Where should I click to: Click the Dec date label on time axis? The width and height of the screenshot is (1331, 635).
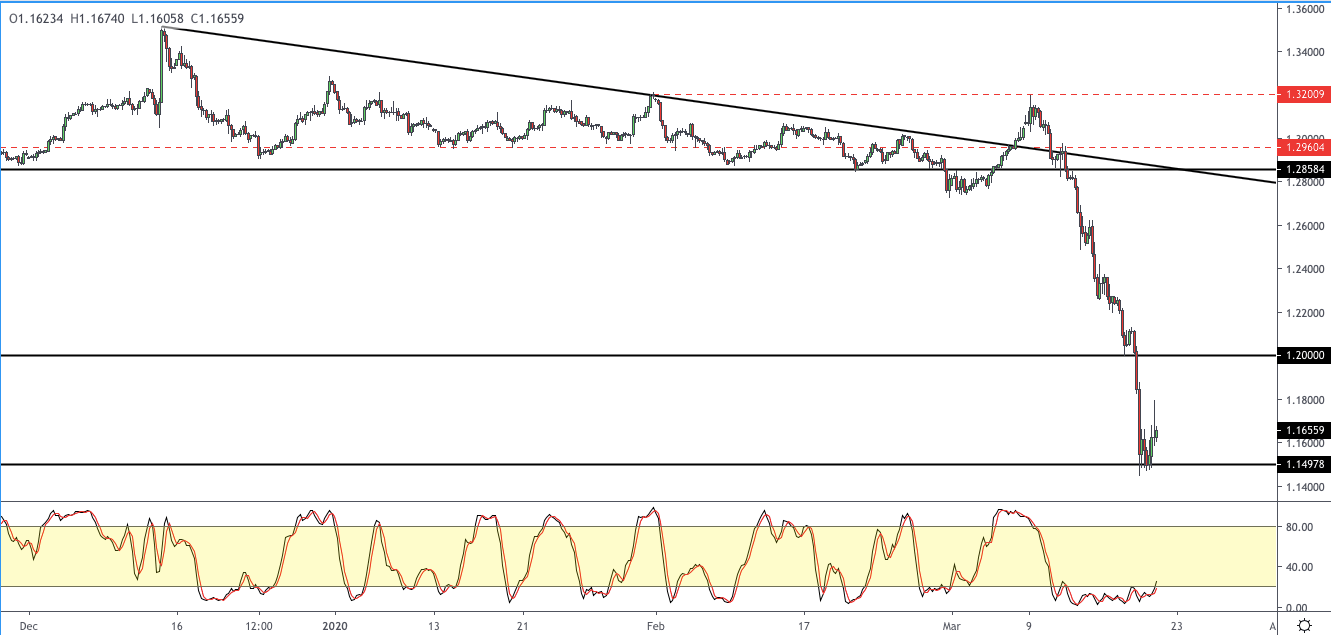click(x=28, y=625)
